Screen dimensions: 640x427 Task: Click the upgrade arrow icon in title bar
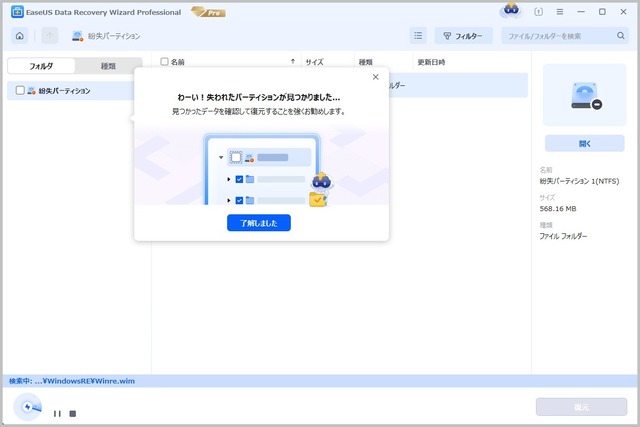pos(538,12)
